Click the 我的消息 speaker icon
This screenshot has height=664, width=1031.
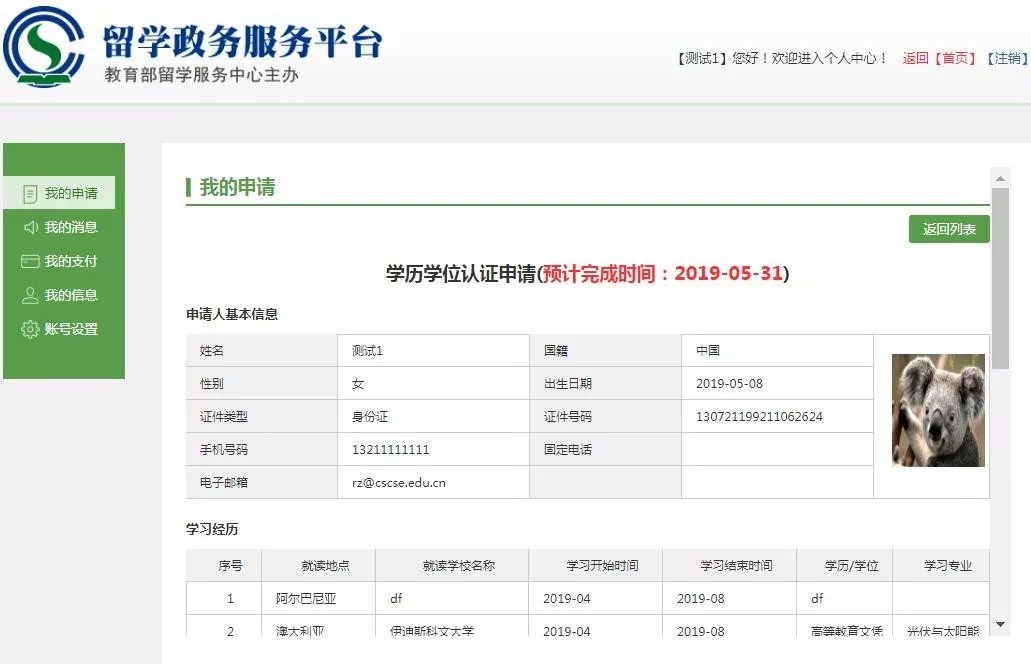pos(30,227)
